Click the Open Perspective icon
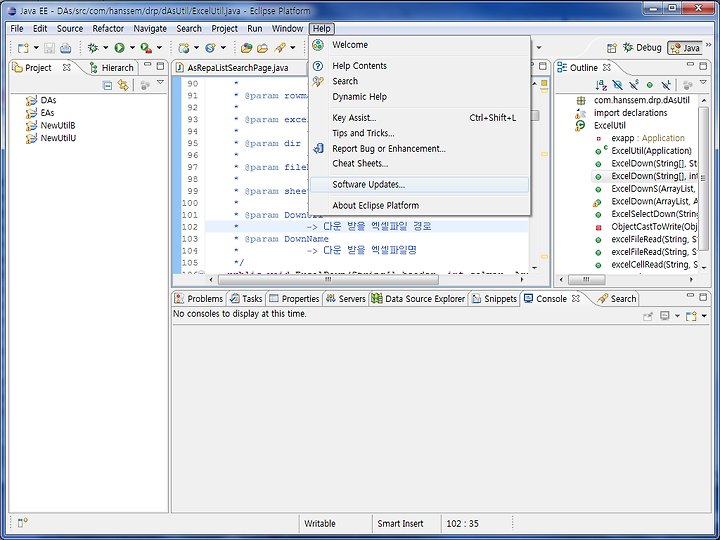Screen dimensions: 720x540 [612, 48]
